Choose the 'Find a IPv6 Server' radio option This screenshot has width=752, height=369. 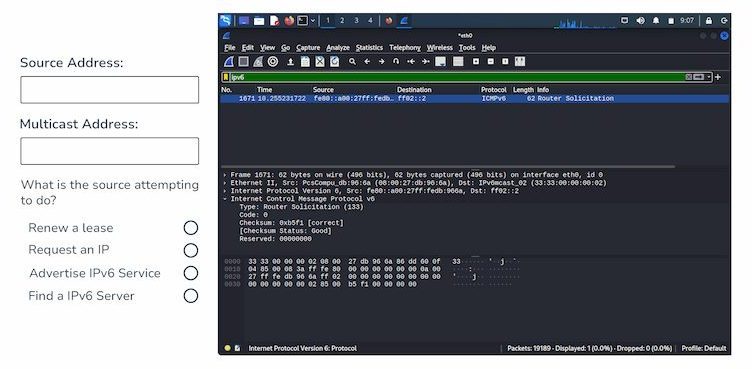(x=191, y=296)
